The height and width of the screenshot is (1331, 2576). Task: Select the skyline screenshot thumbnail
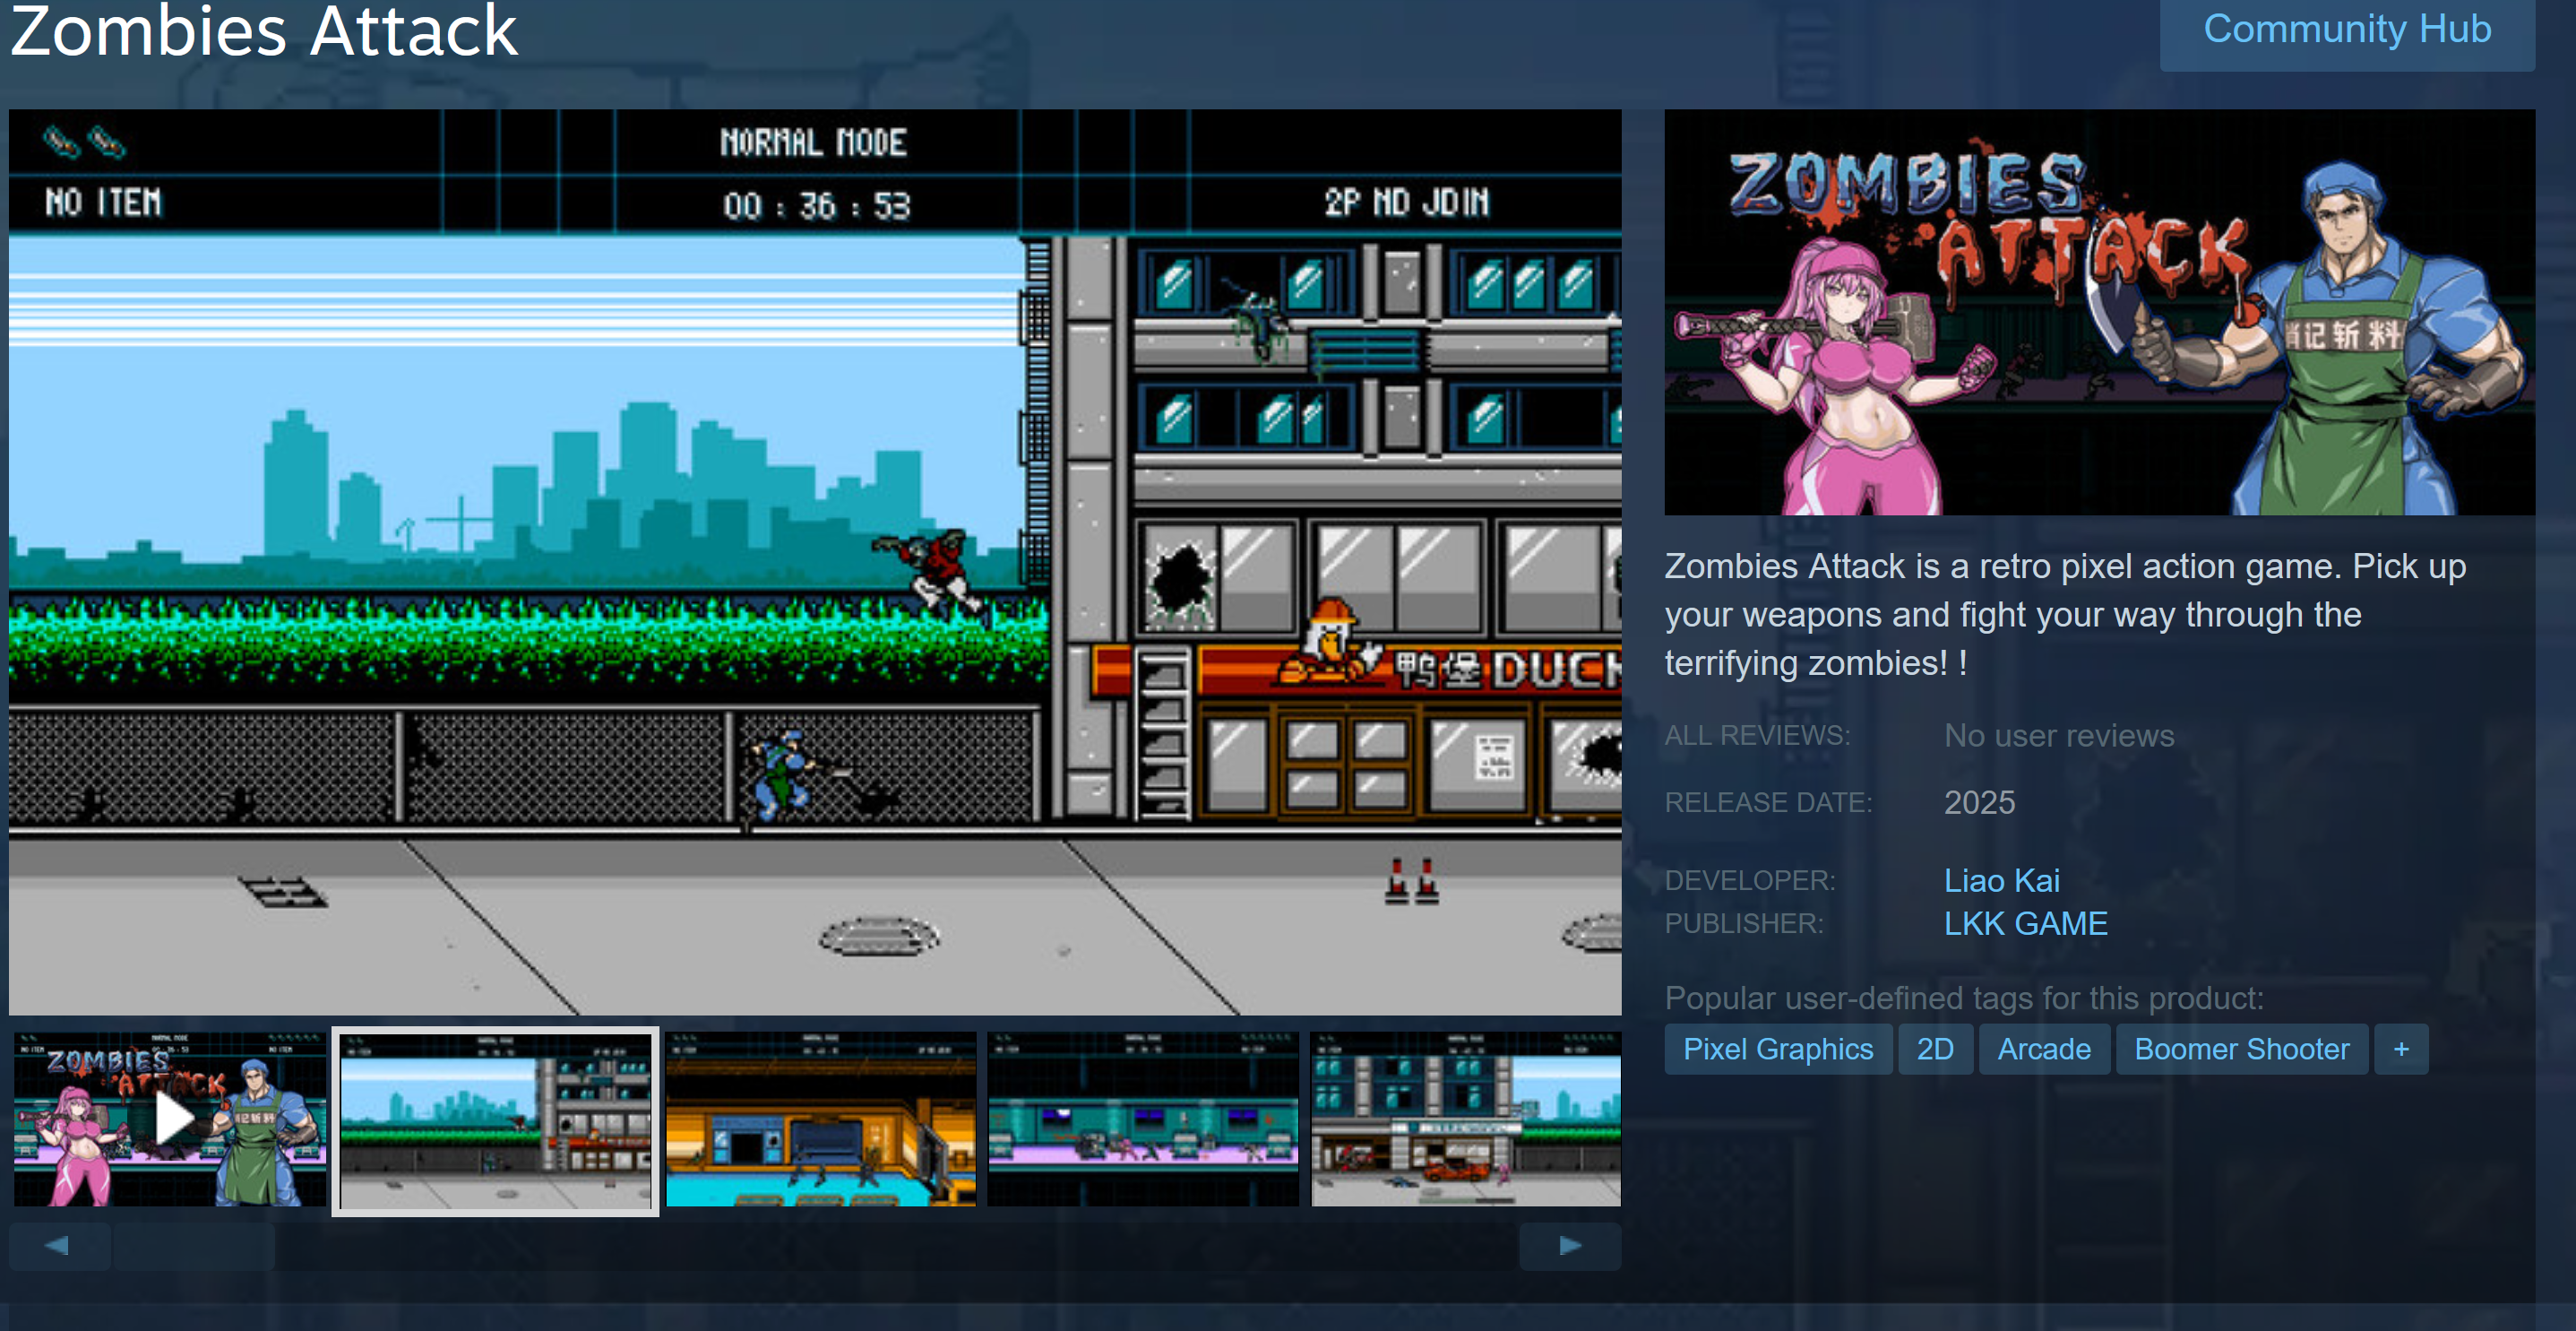click(x=495, y=1120)
